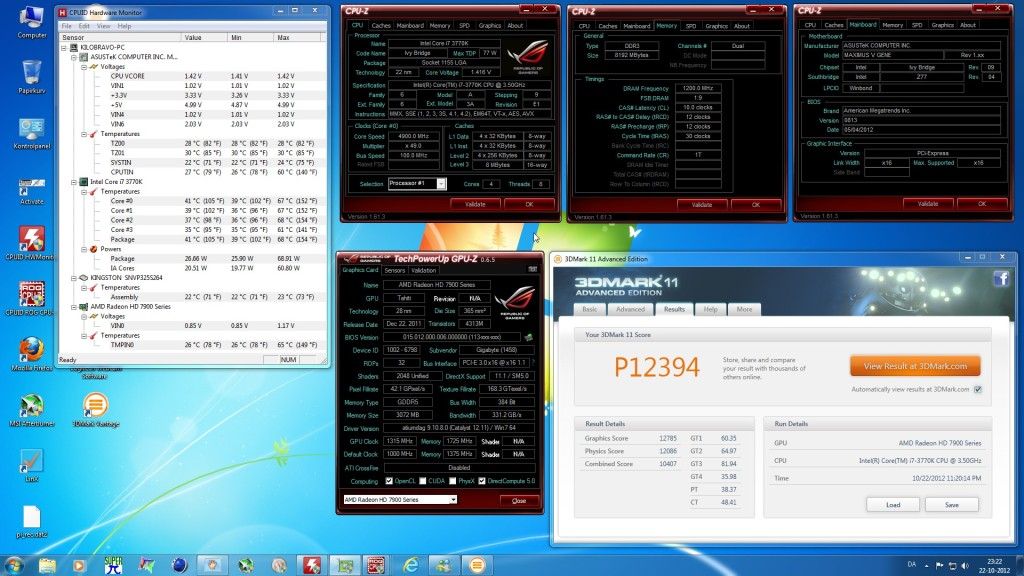This screenshot has height=576, width=1024.
Task: Switch to 3DMark orange taskbar icon
Action: [477, 565]
